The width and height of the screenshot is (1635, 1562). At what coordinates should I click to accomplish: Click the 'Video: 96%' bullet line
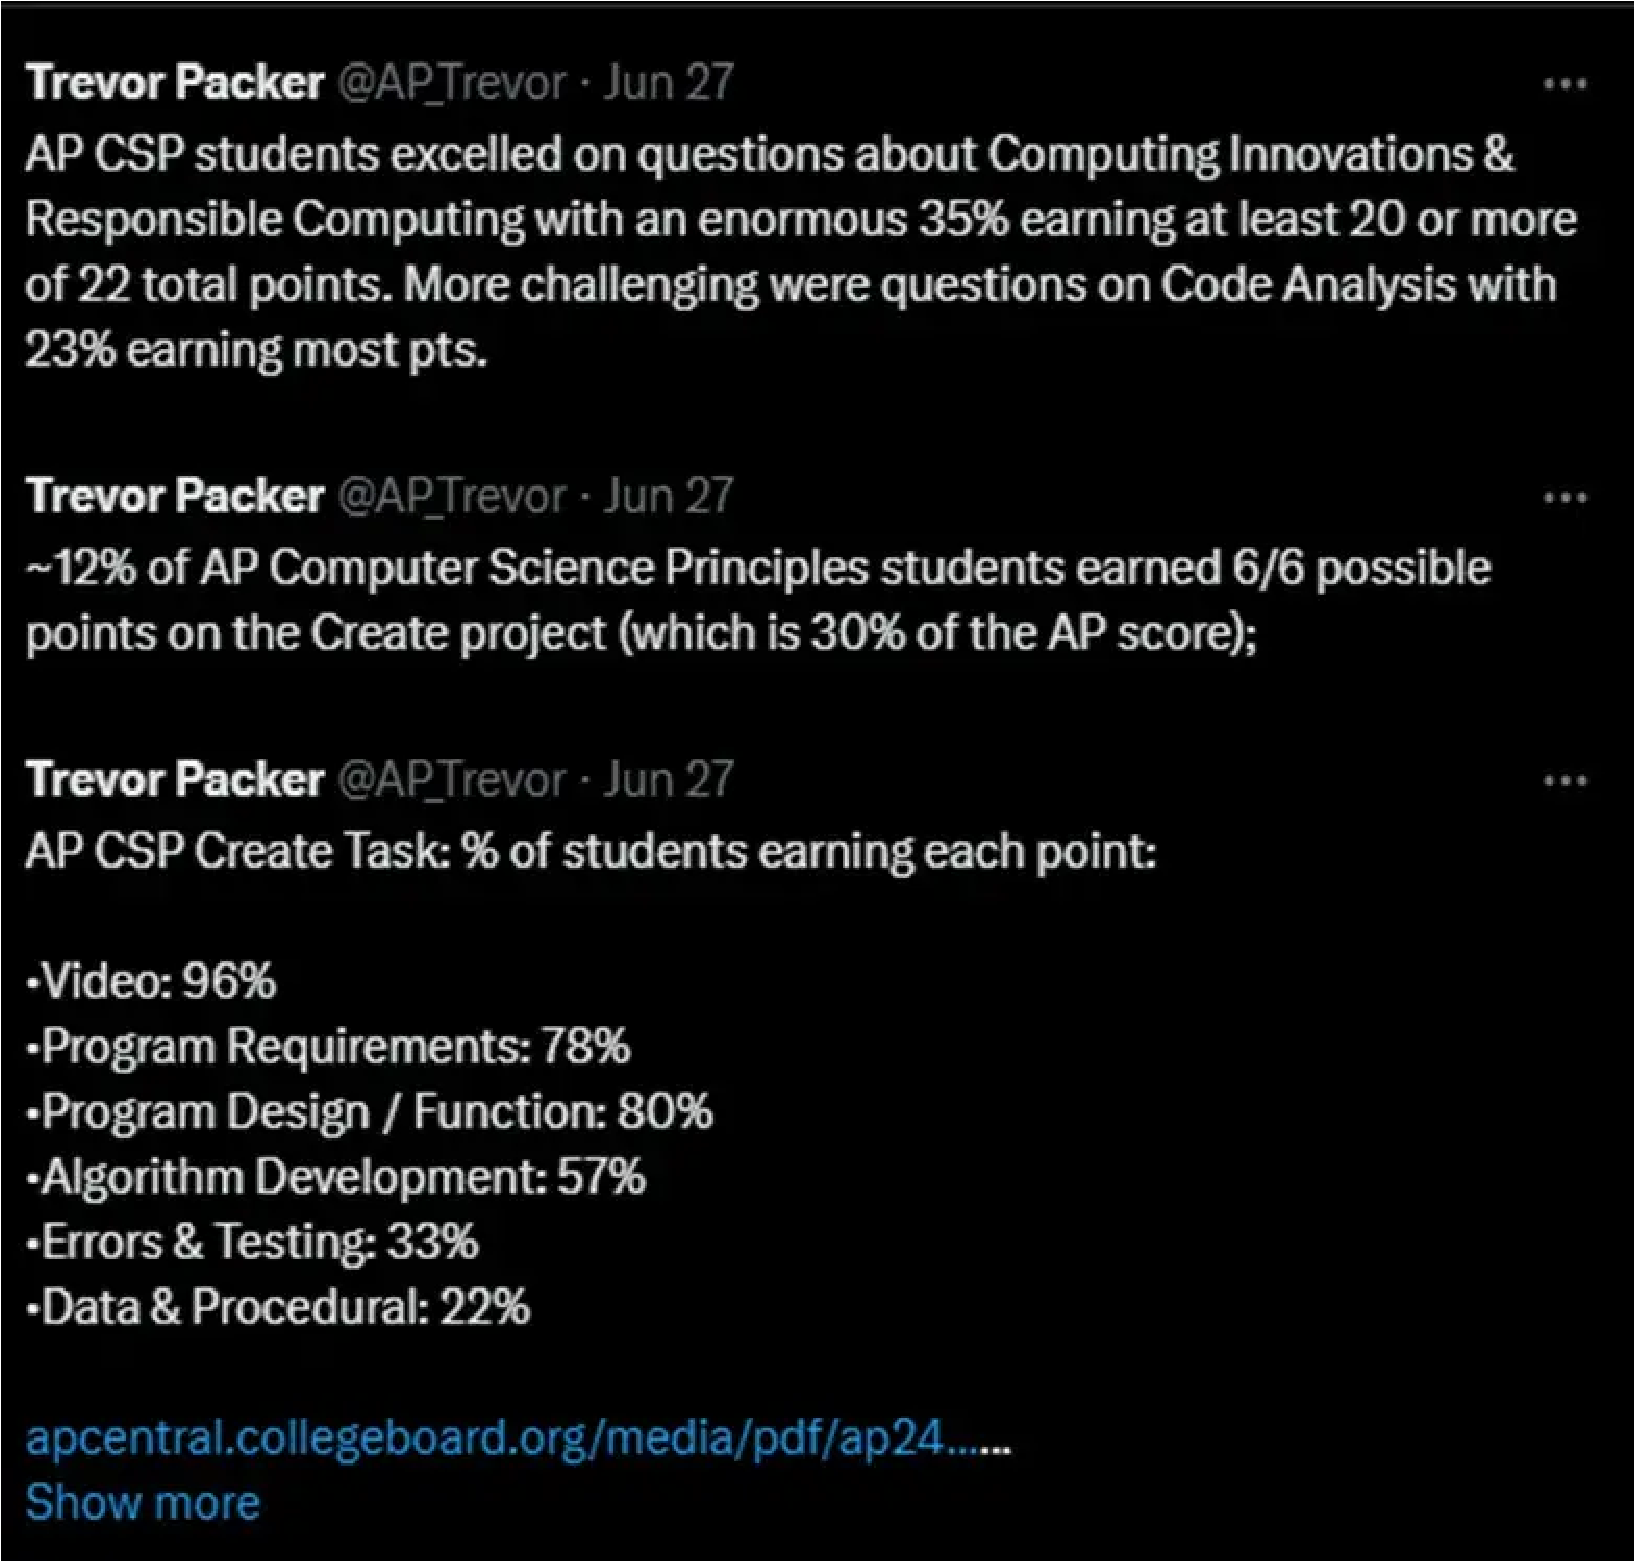tap(152, 981)
